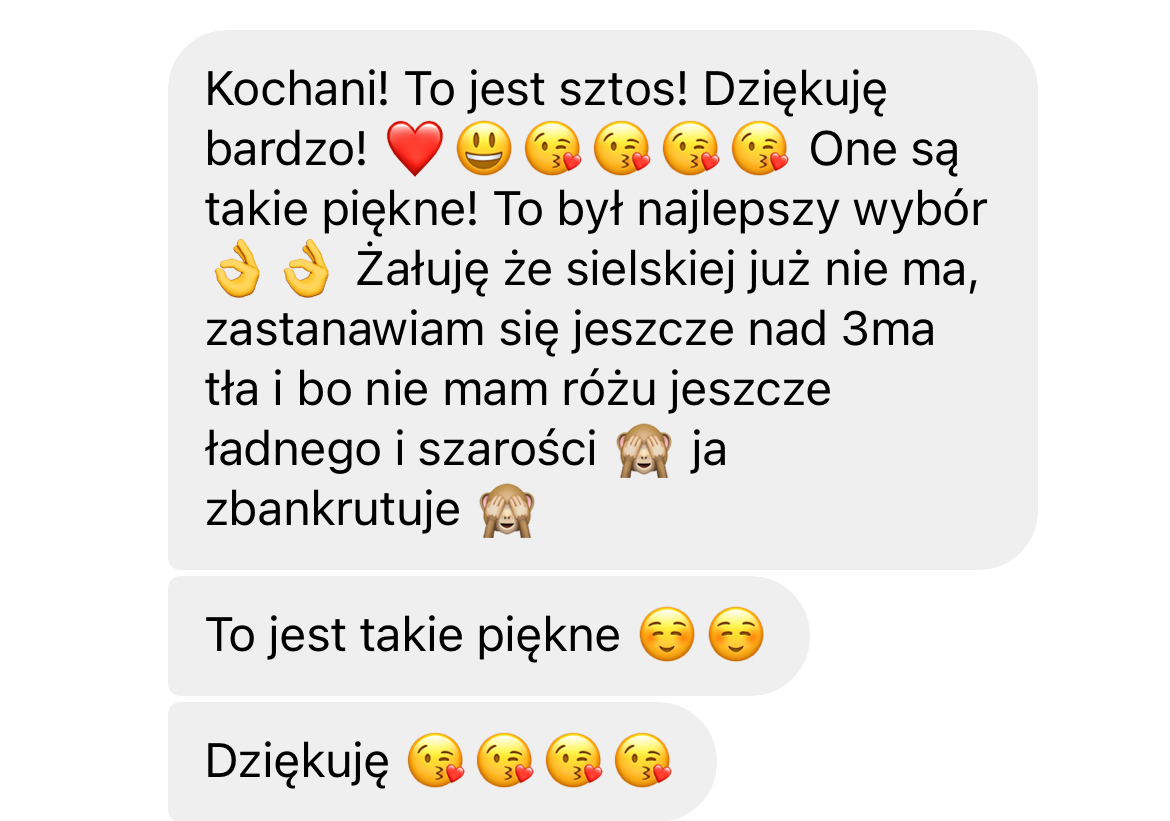1170x821 pixels.
Task: Click the text 'takie piękne! To był najlepszy wybór'
Action: 596,210
